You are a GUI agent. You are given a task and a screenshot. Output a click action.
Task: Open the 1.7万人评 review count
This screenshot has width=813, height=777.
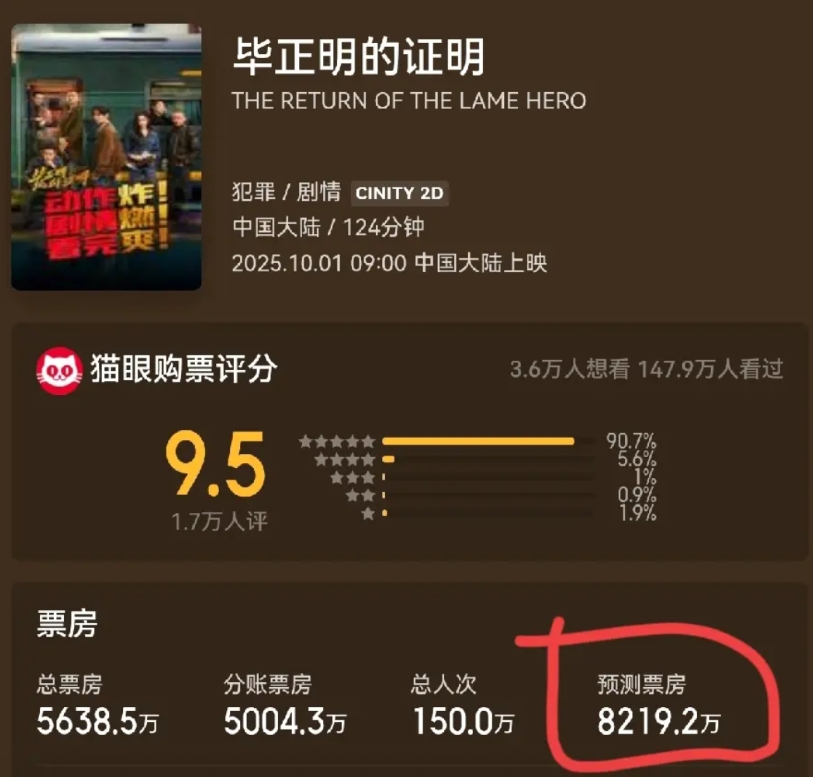point(219,521)
